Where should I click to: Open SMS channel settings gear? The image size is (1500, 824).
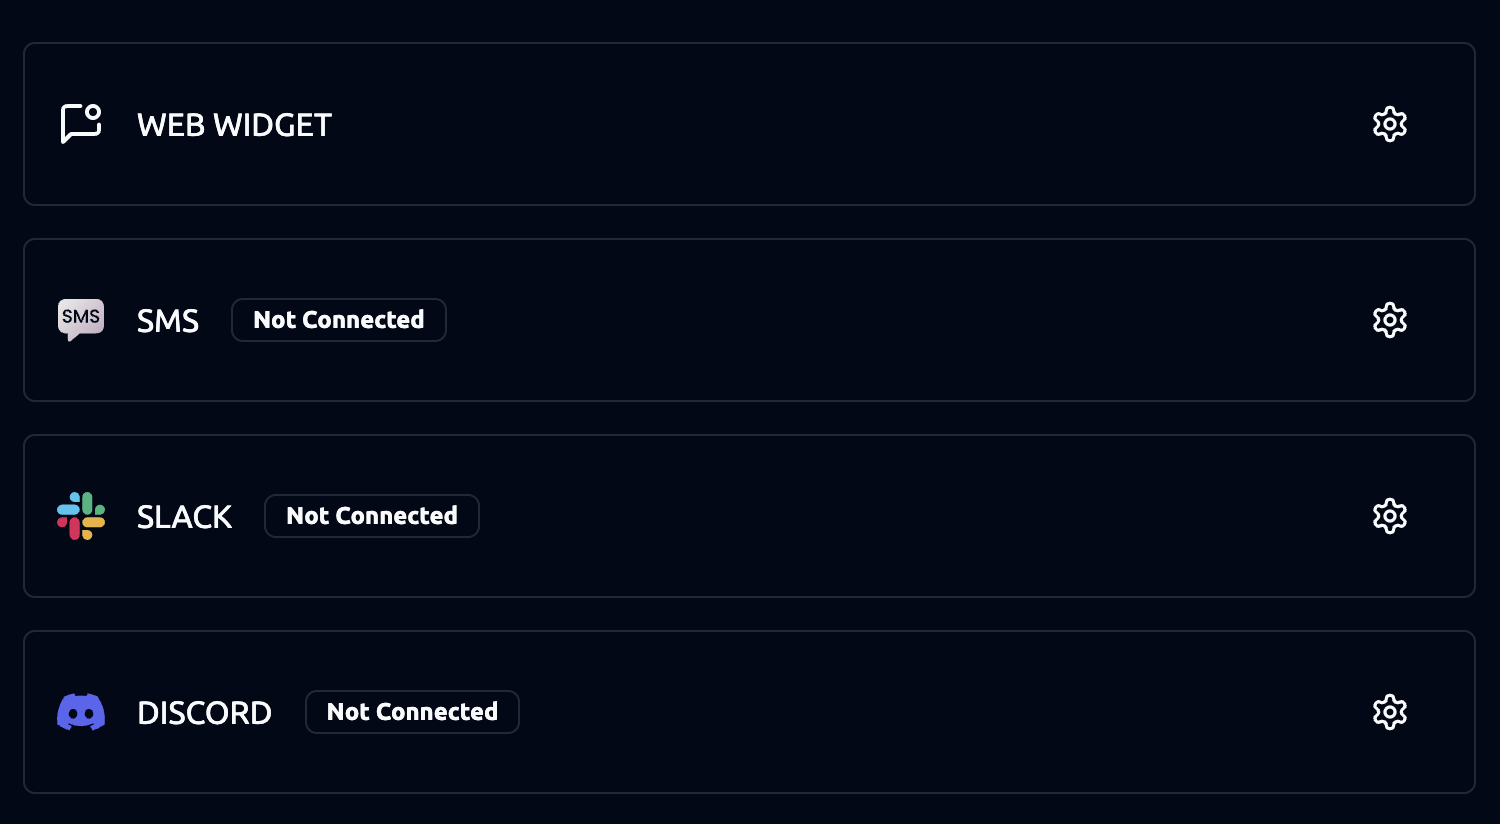(x=1389, y=320)
